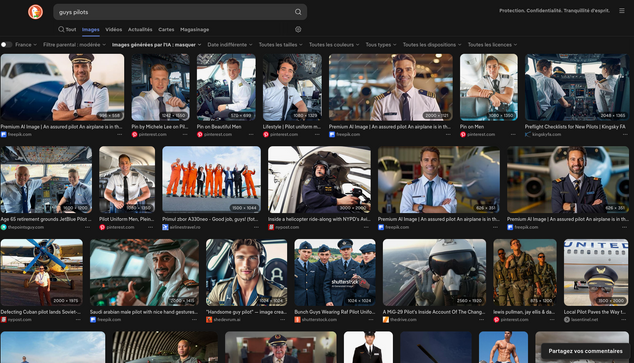The width and height of the screenshot is (634, 363).
Task: Open three-dots menu for airlinestravel.ro result
Action: coord(256,227)
